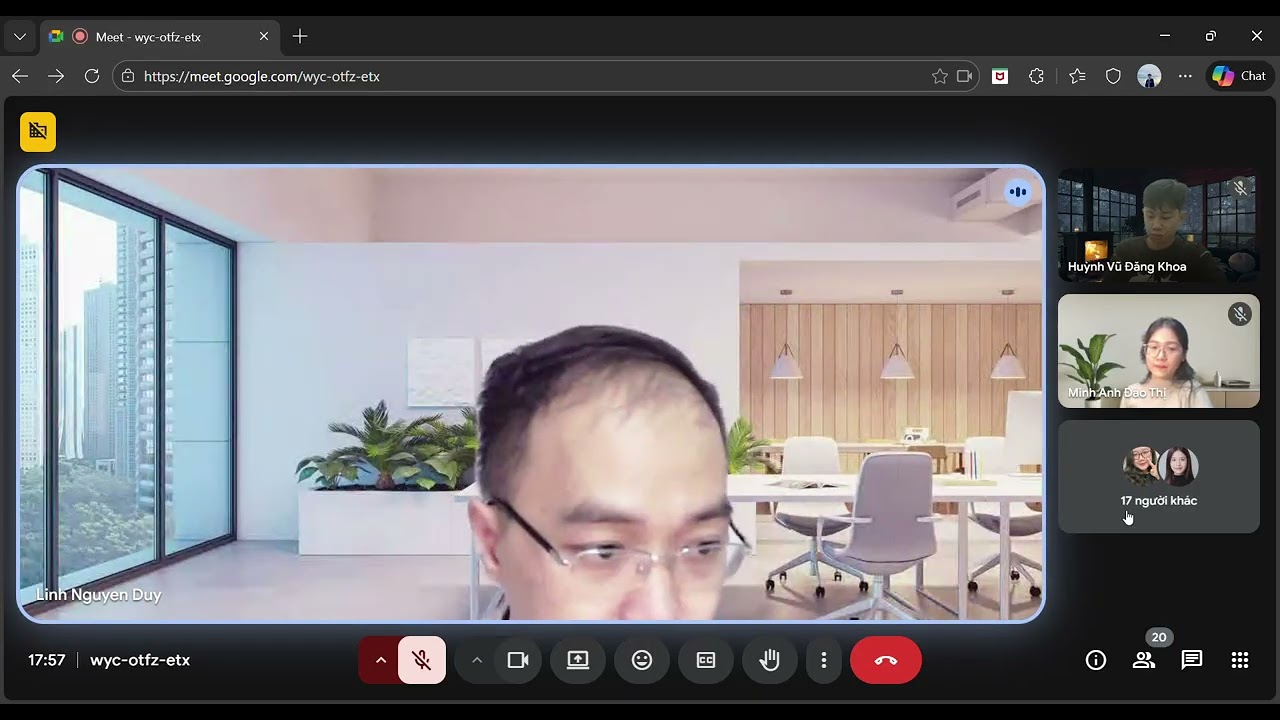Open browser profile avatar
1280x720 pixels.
pos(1149,76)
